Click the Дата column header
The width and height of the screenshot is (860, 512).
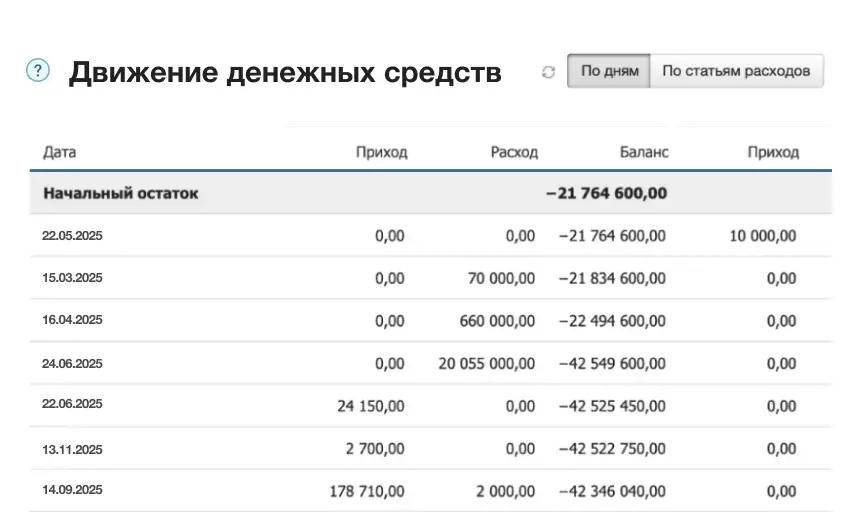(60, 152)
